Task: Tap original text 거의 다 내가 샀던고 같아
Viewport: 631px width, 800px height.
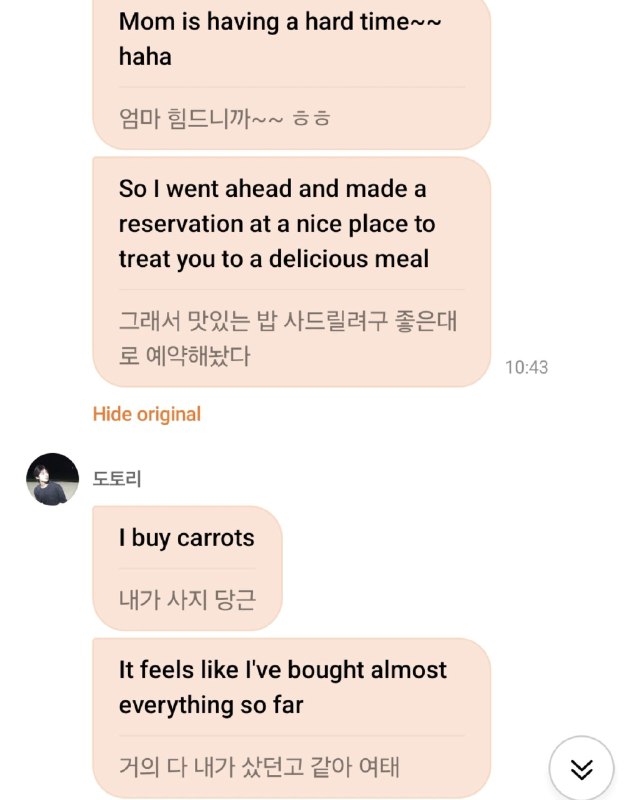Action: pos(236,766)
